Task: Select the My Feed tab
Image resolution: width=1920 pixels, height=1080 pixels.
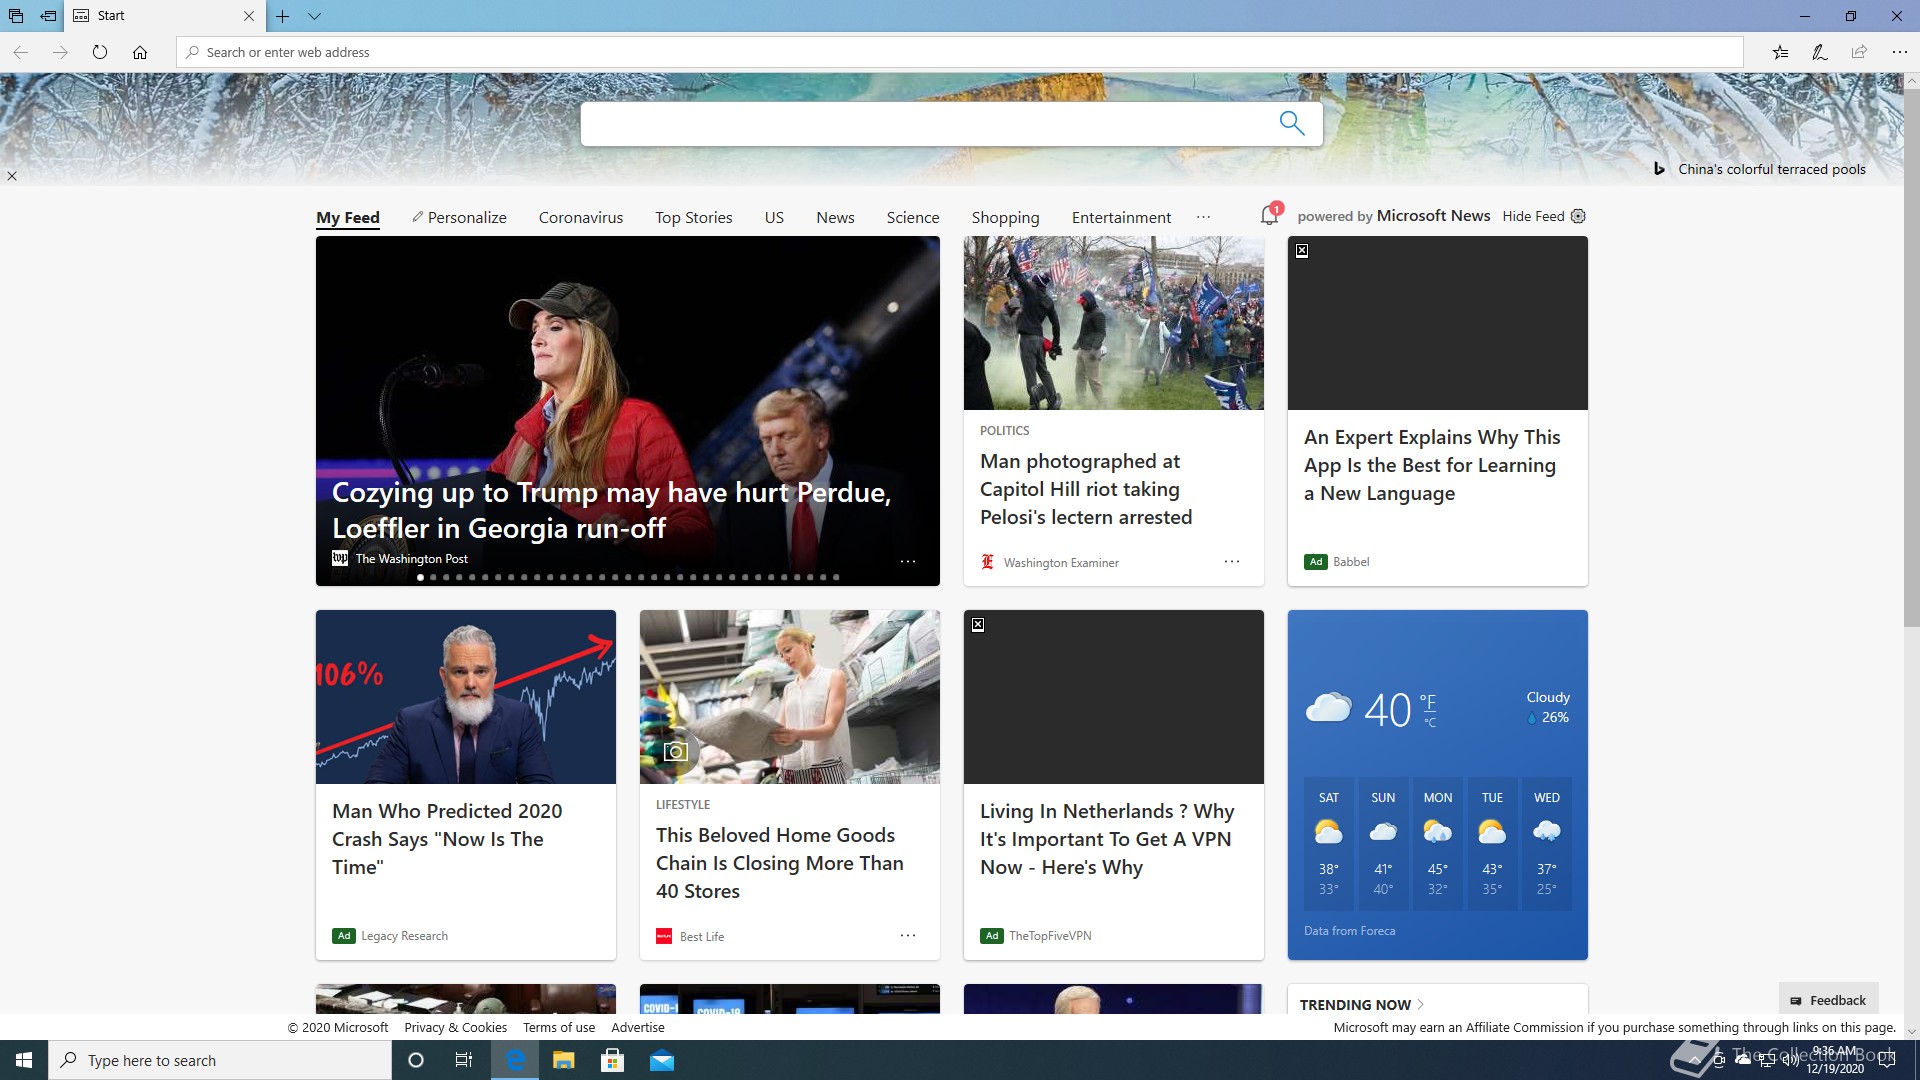Action: click(x=348, y=217)
